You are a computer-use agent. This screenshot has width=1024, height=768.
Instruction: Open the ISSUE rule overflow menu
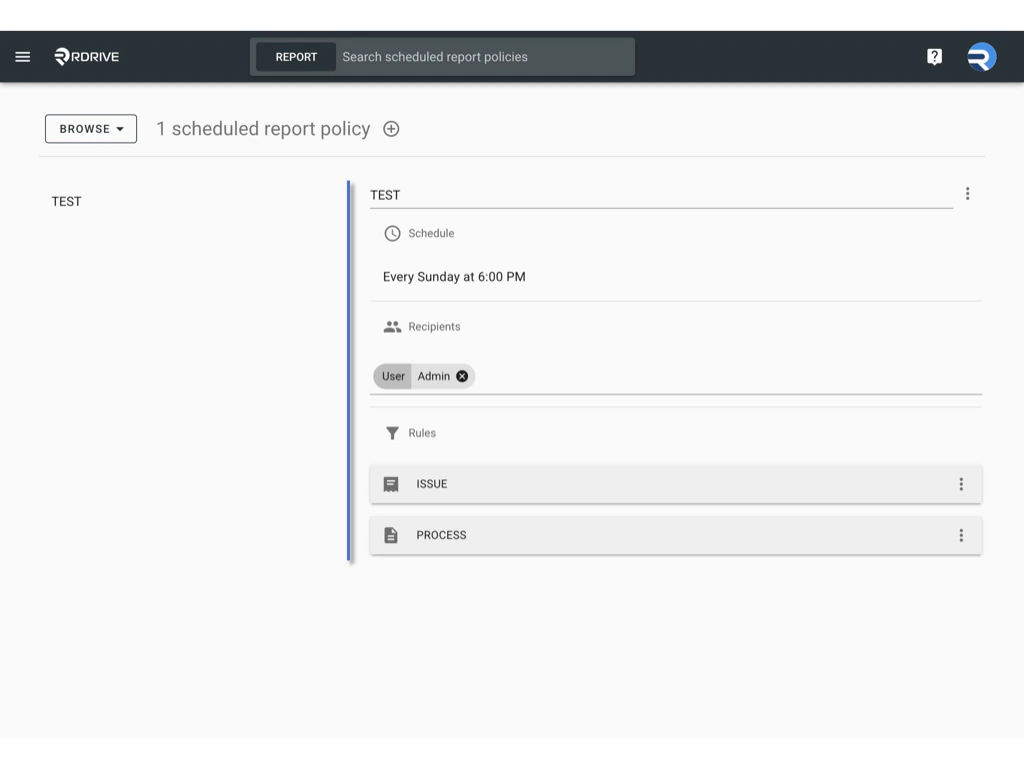[961, 484]
